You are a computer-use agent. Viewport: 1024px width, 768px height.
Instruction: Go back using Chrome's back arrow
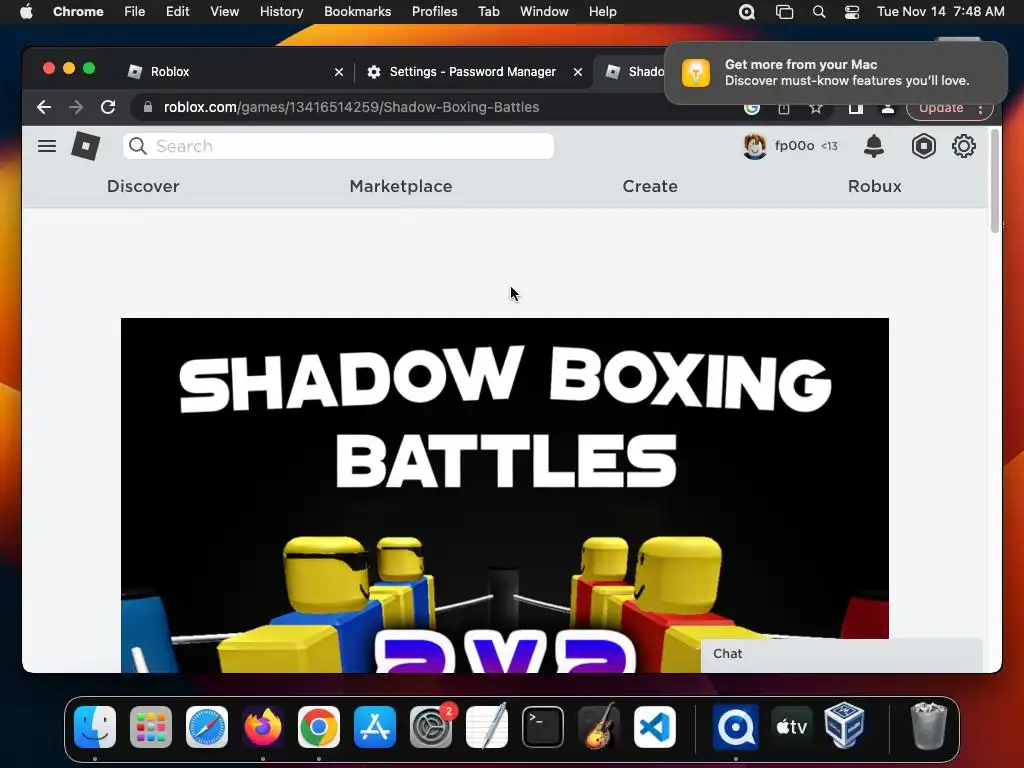coord(43,107)
